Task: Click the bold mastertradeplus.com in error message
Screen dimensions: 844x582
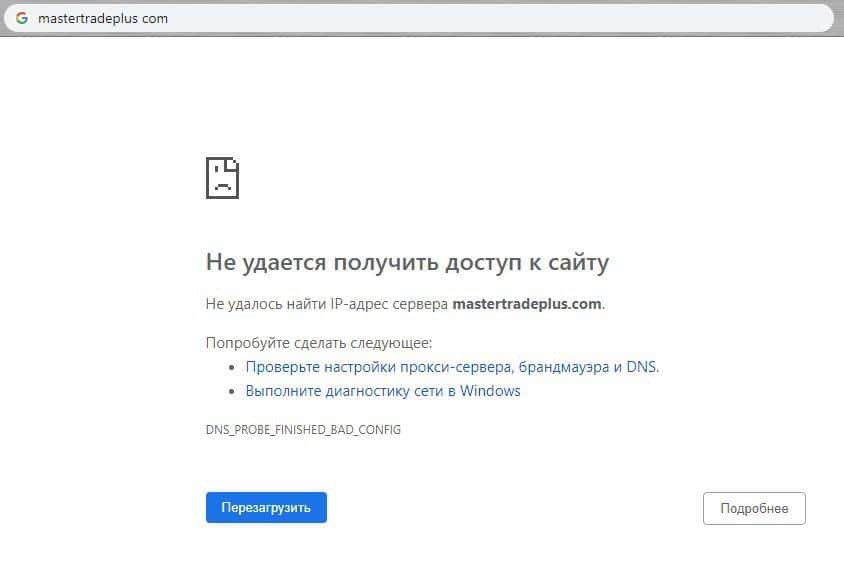Action: [527, 304]
